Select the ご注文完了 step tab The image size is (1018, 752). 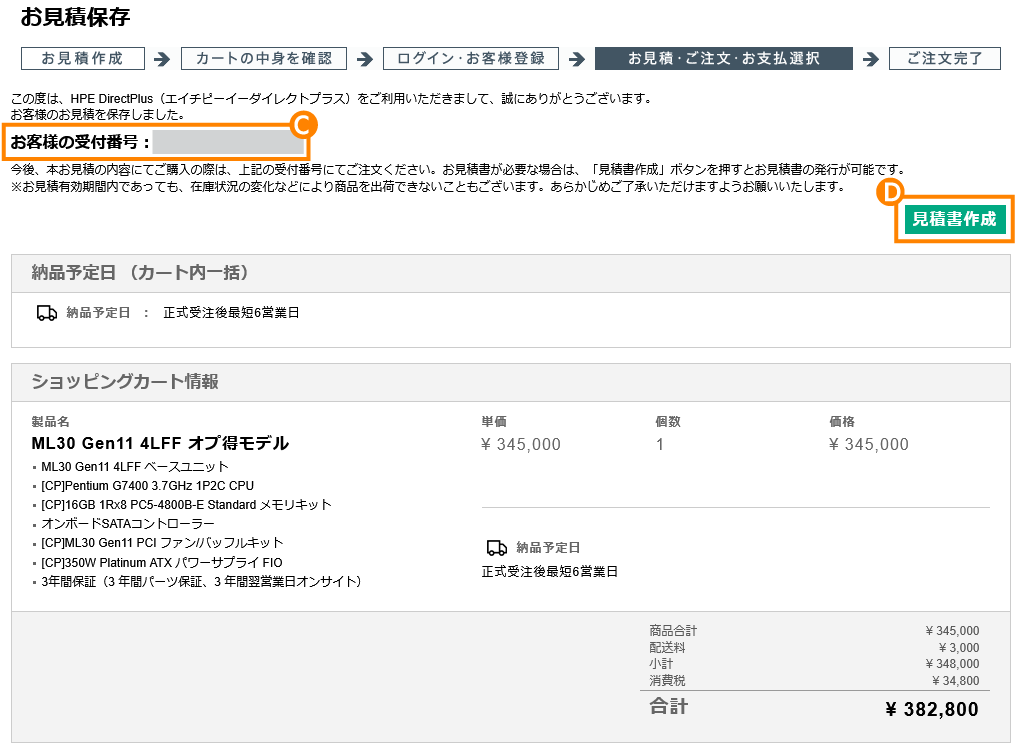click(x=945, y=58)
